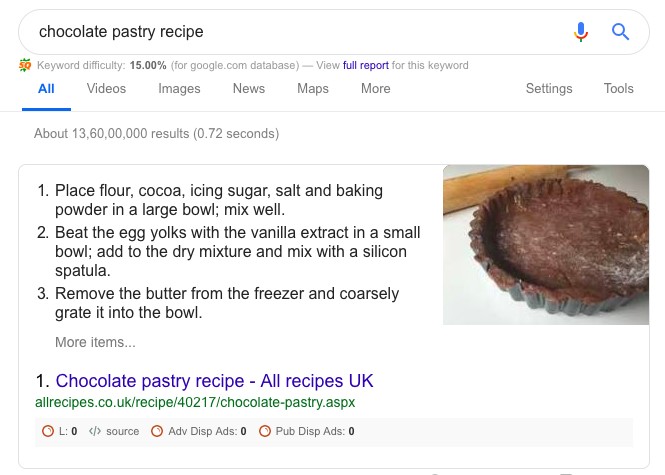Go to the Maps tab
The width and height of the screenshot is (665, 475).
(x=313, y=89)
